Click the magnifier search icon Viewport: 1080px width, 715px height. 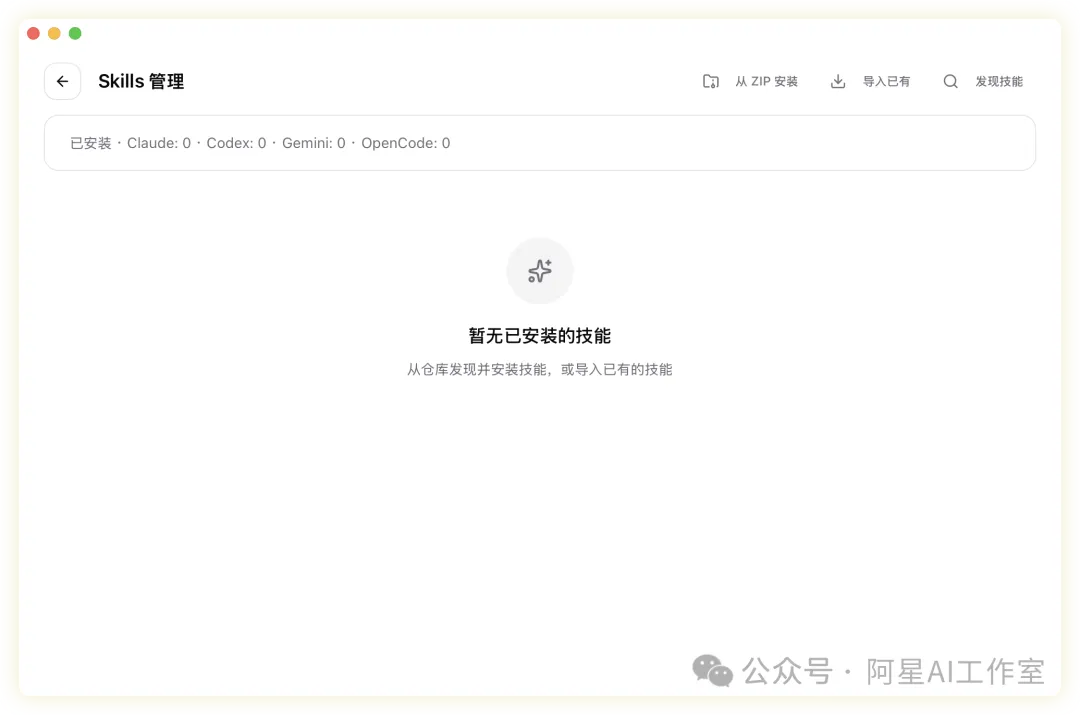(951, 82)
